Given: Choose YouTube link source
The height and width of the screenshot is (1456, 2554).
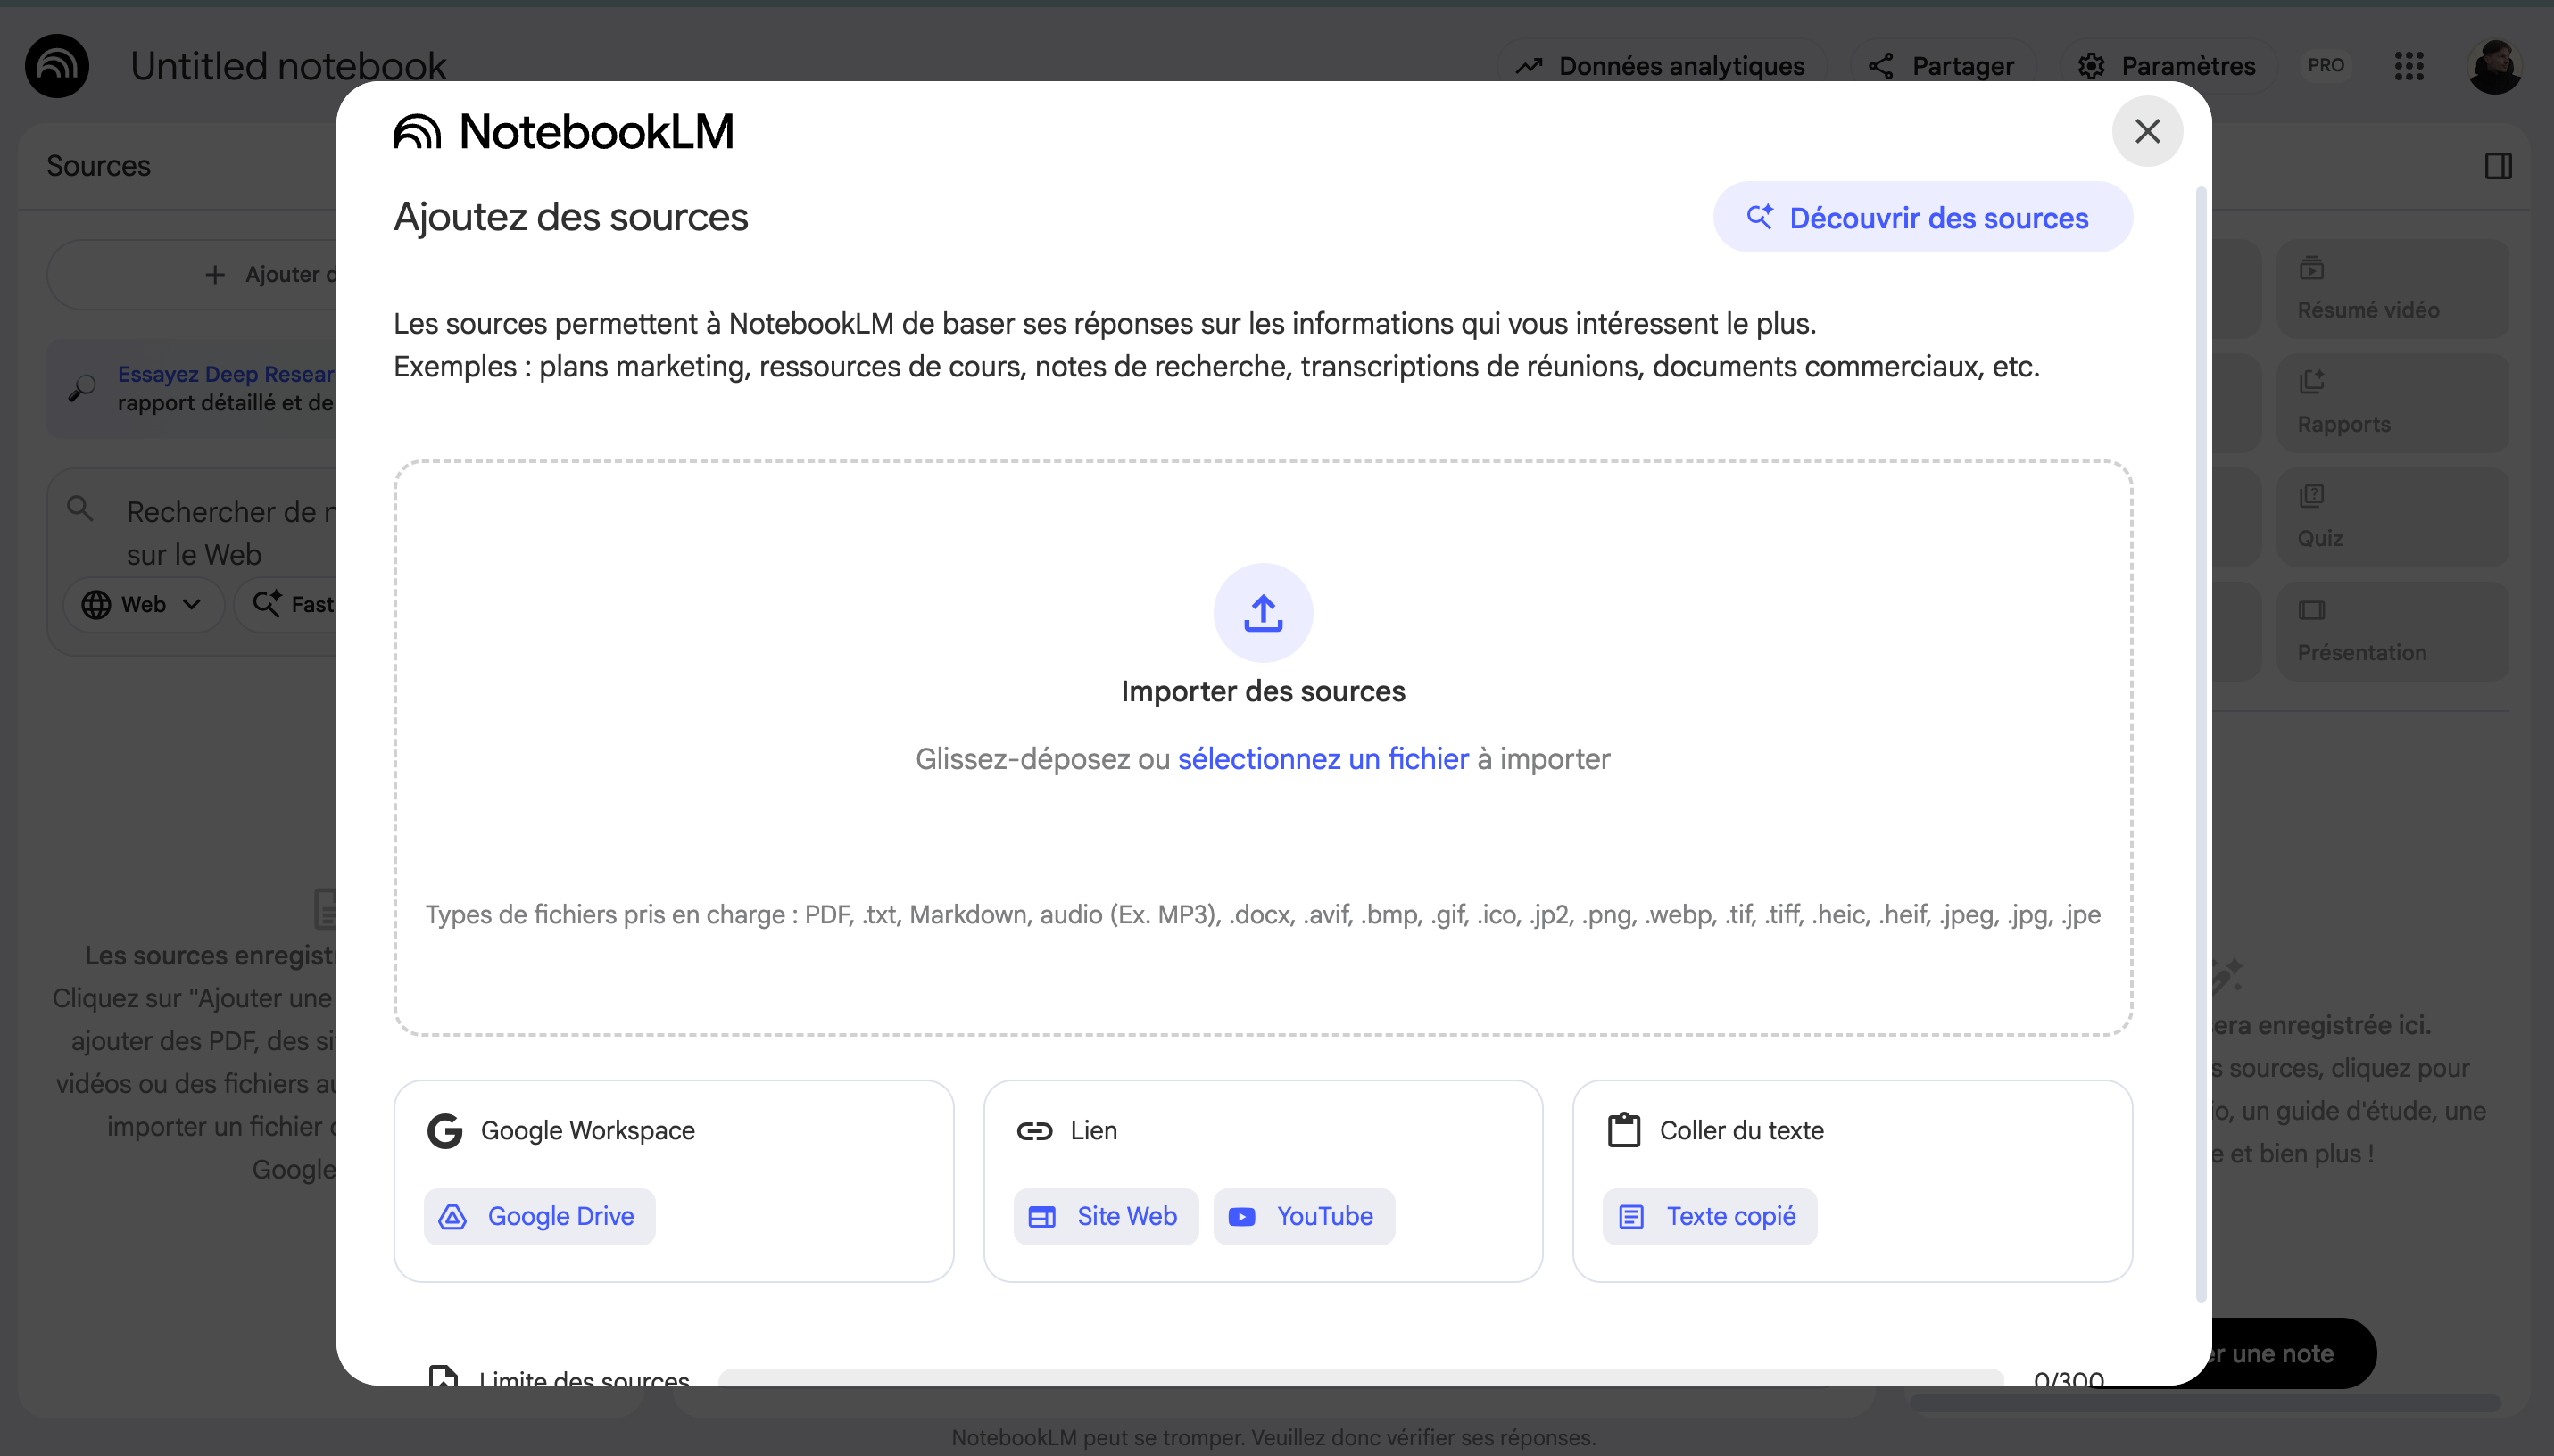Looking at the screenshot, I should pyautogui.click(x=1304, y=1216).
